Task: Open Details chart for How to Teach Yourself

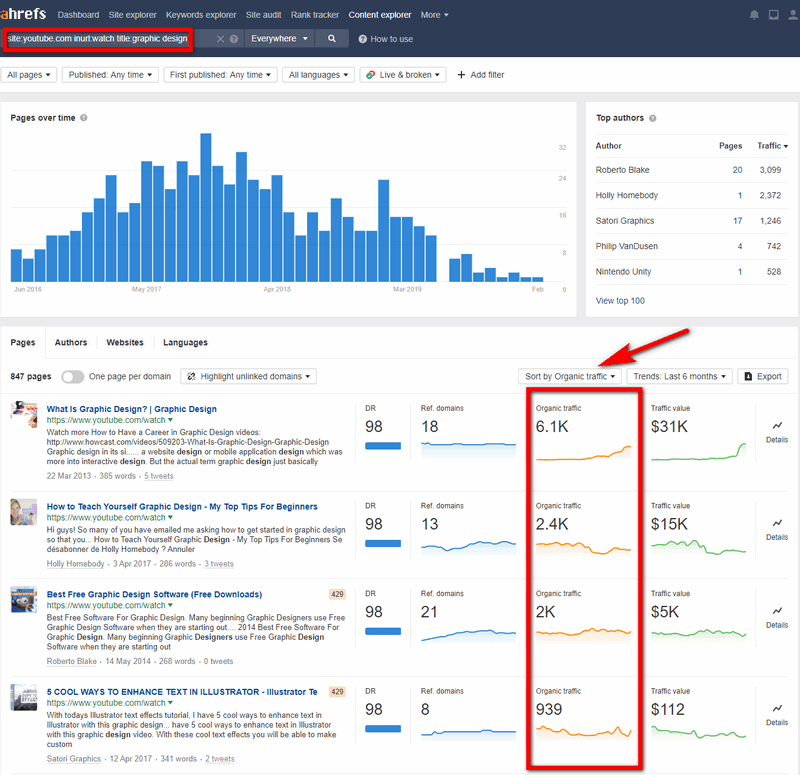Action: (x=777, y=529)
